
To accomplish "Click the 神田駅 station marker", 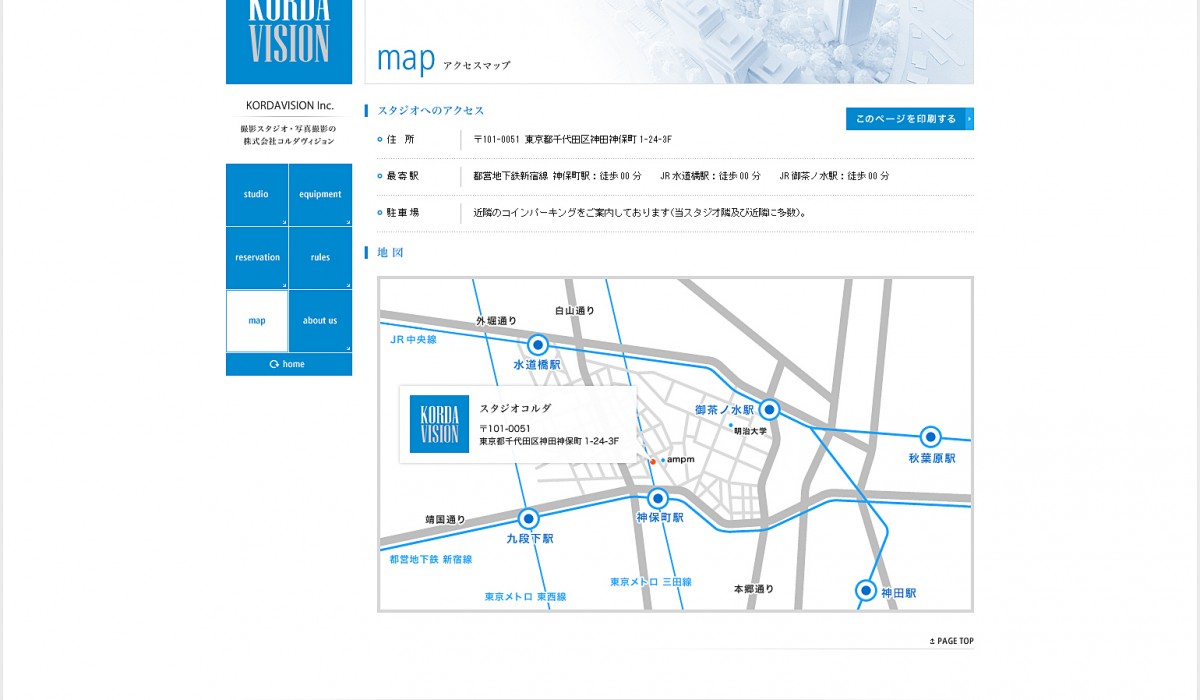I will [866, 590].
